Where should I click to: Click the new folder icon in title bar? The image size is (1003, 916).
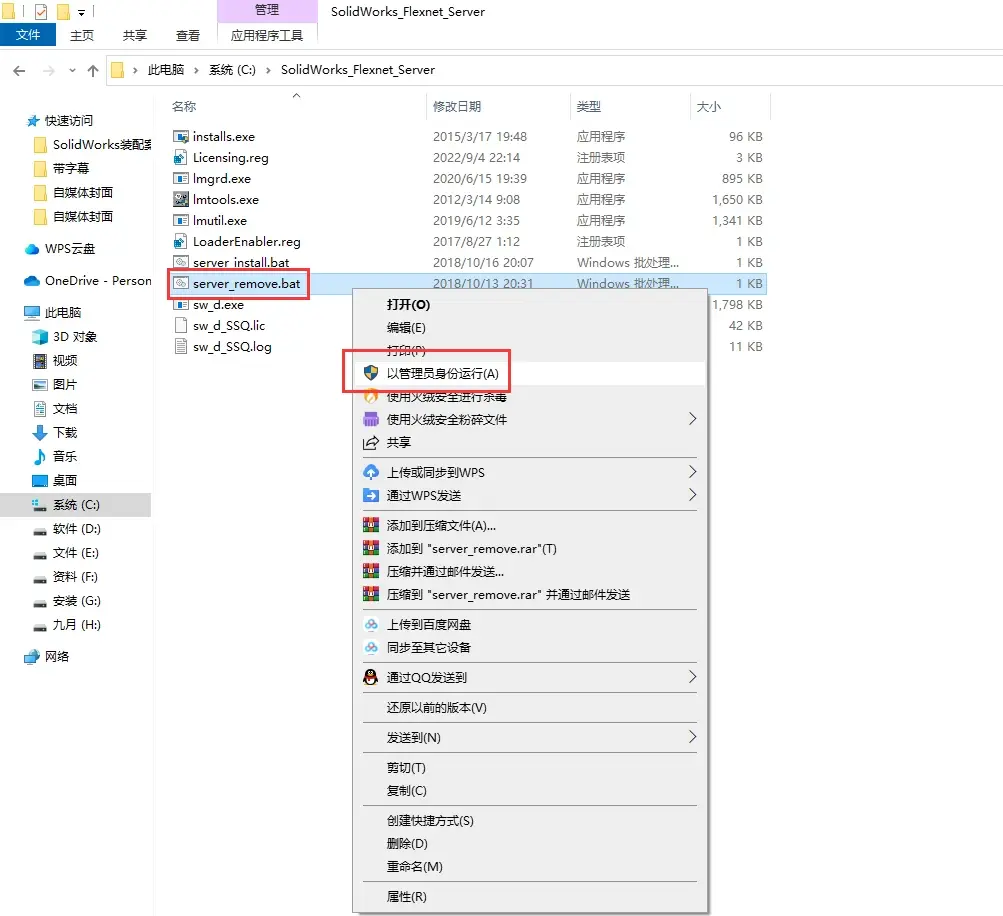click(63, 12)
